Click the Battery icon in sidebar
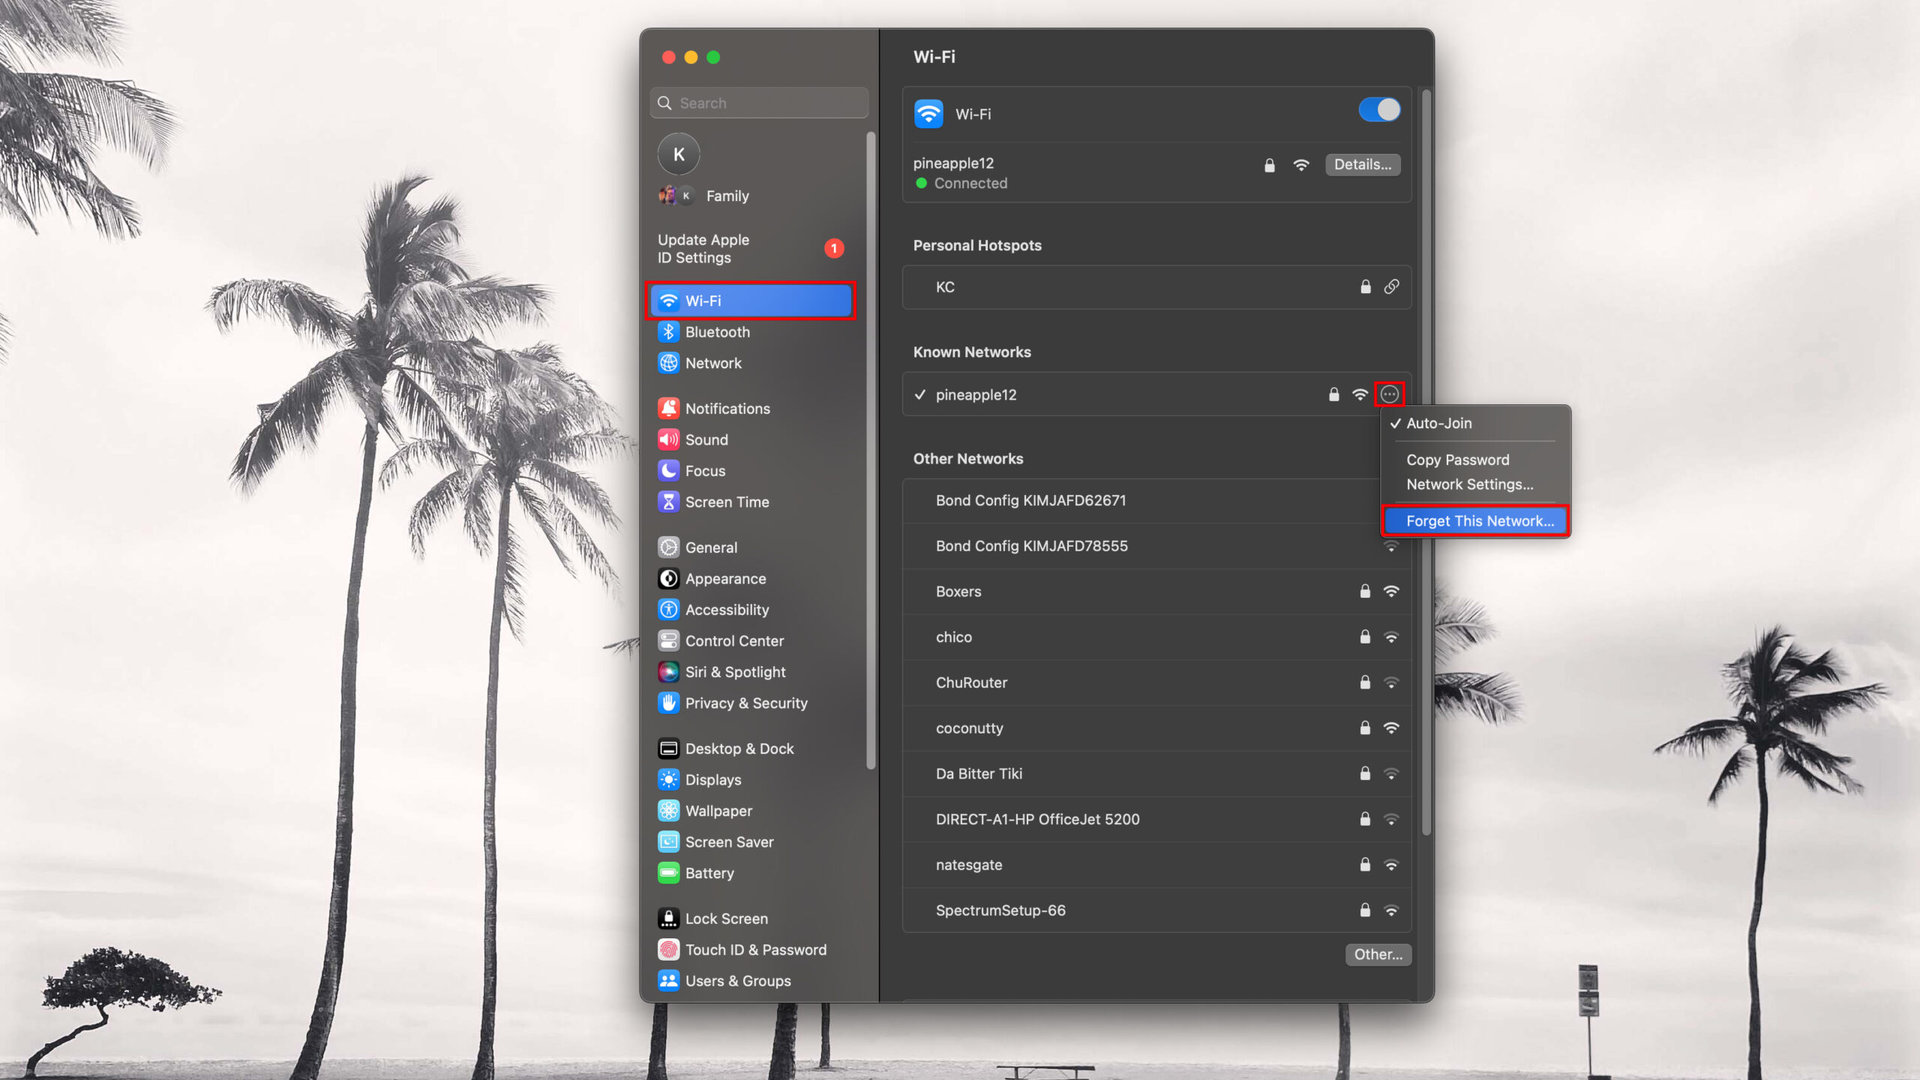Image resolution: width=1920 pixels, height=1080 pixels. point(668,873)
